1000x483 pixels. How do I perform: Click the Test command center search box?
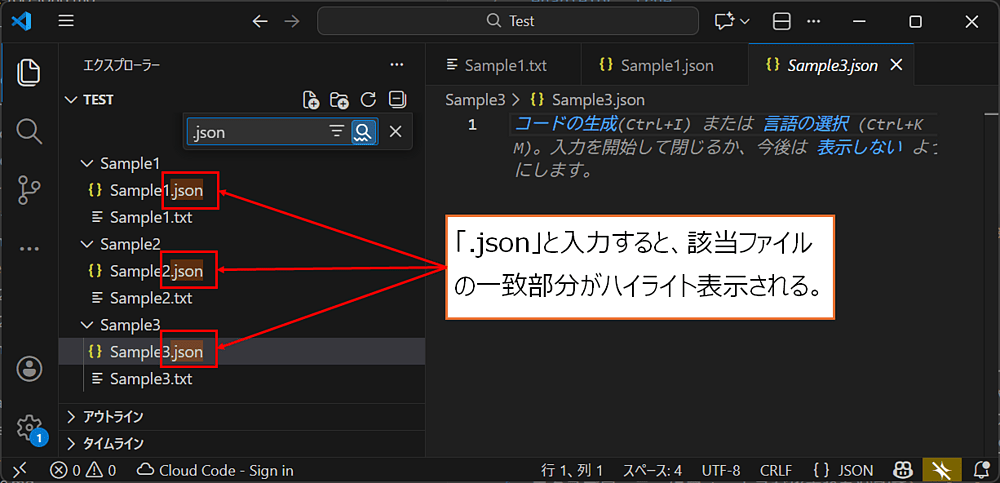(x=508, y=21)
